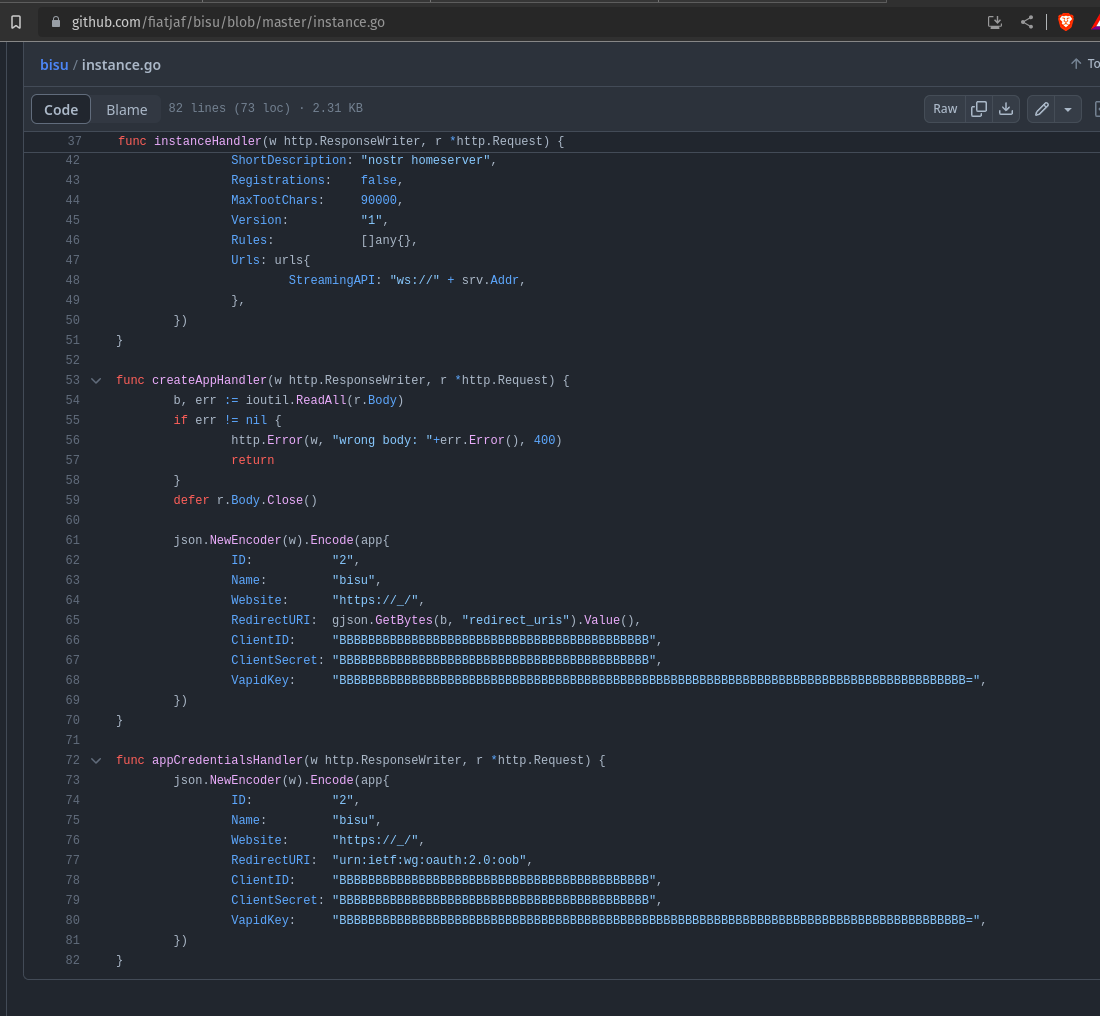This screenshot has height=1016, width=1100.
Task: Install the page as app icon
Action: click(994, 22)
